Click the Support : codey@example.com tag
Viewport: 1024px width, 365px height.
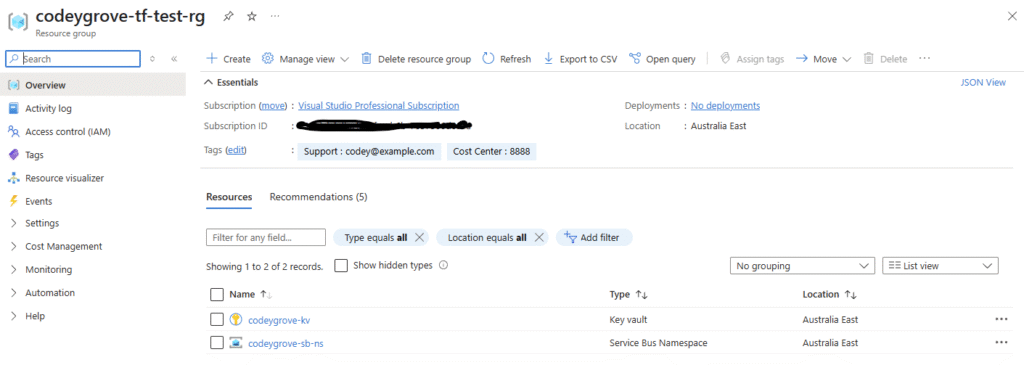(x=369, y=151)
